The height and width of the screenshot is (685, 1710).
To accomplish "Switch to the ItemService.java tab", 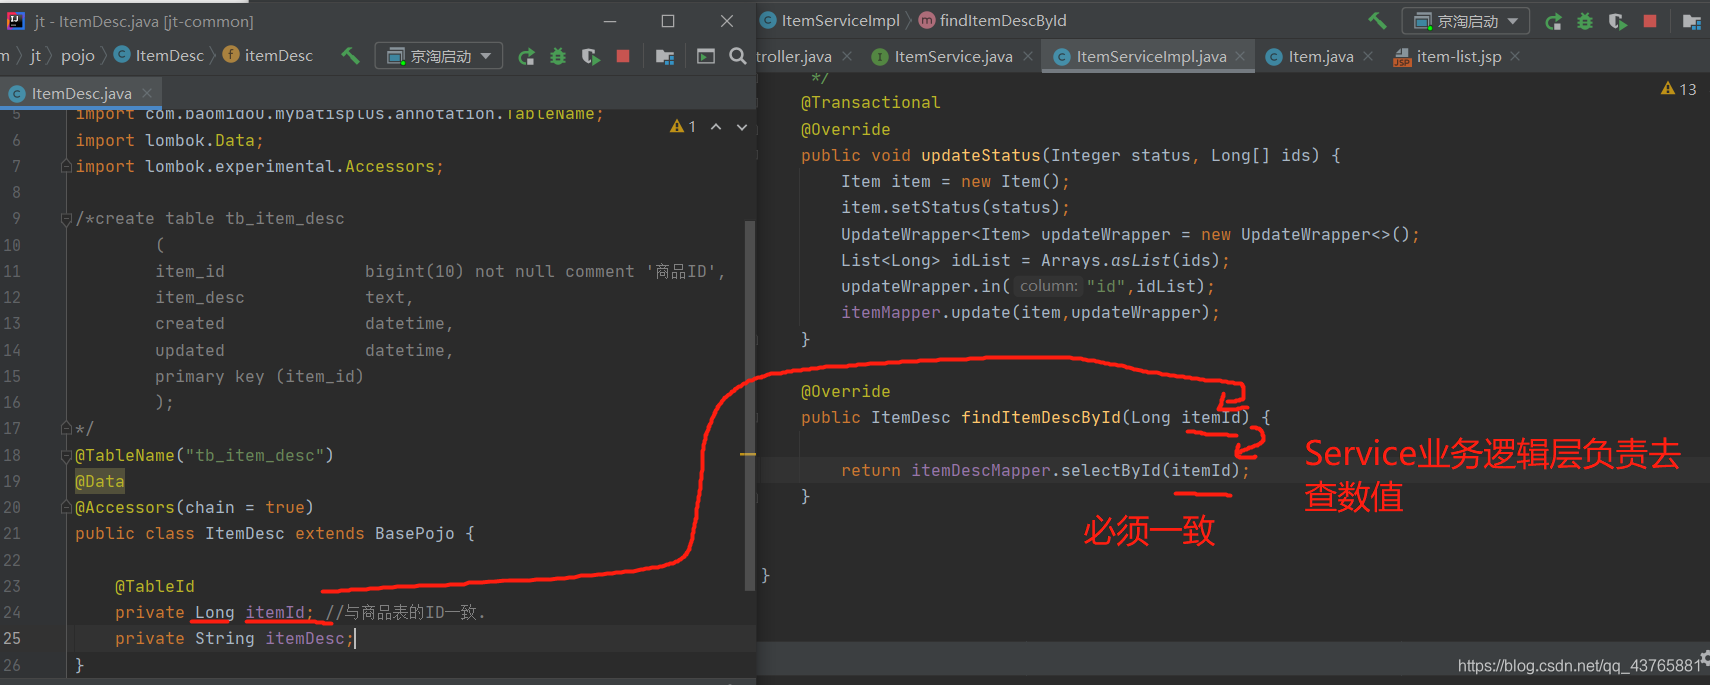I will (x=953, y=57).
